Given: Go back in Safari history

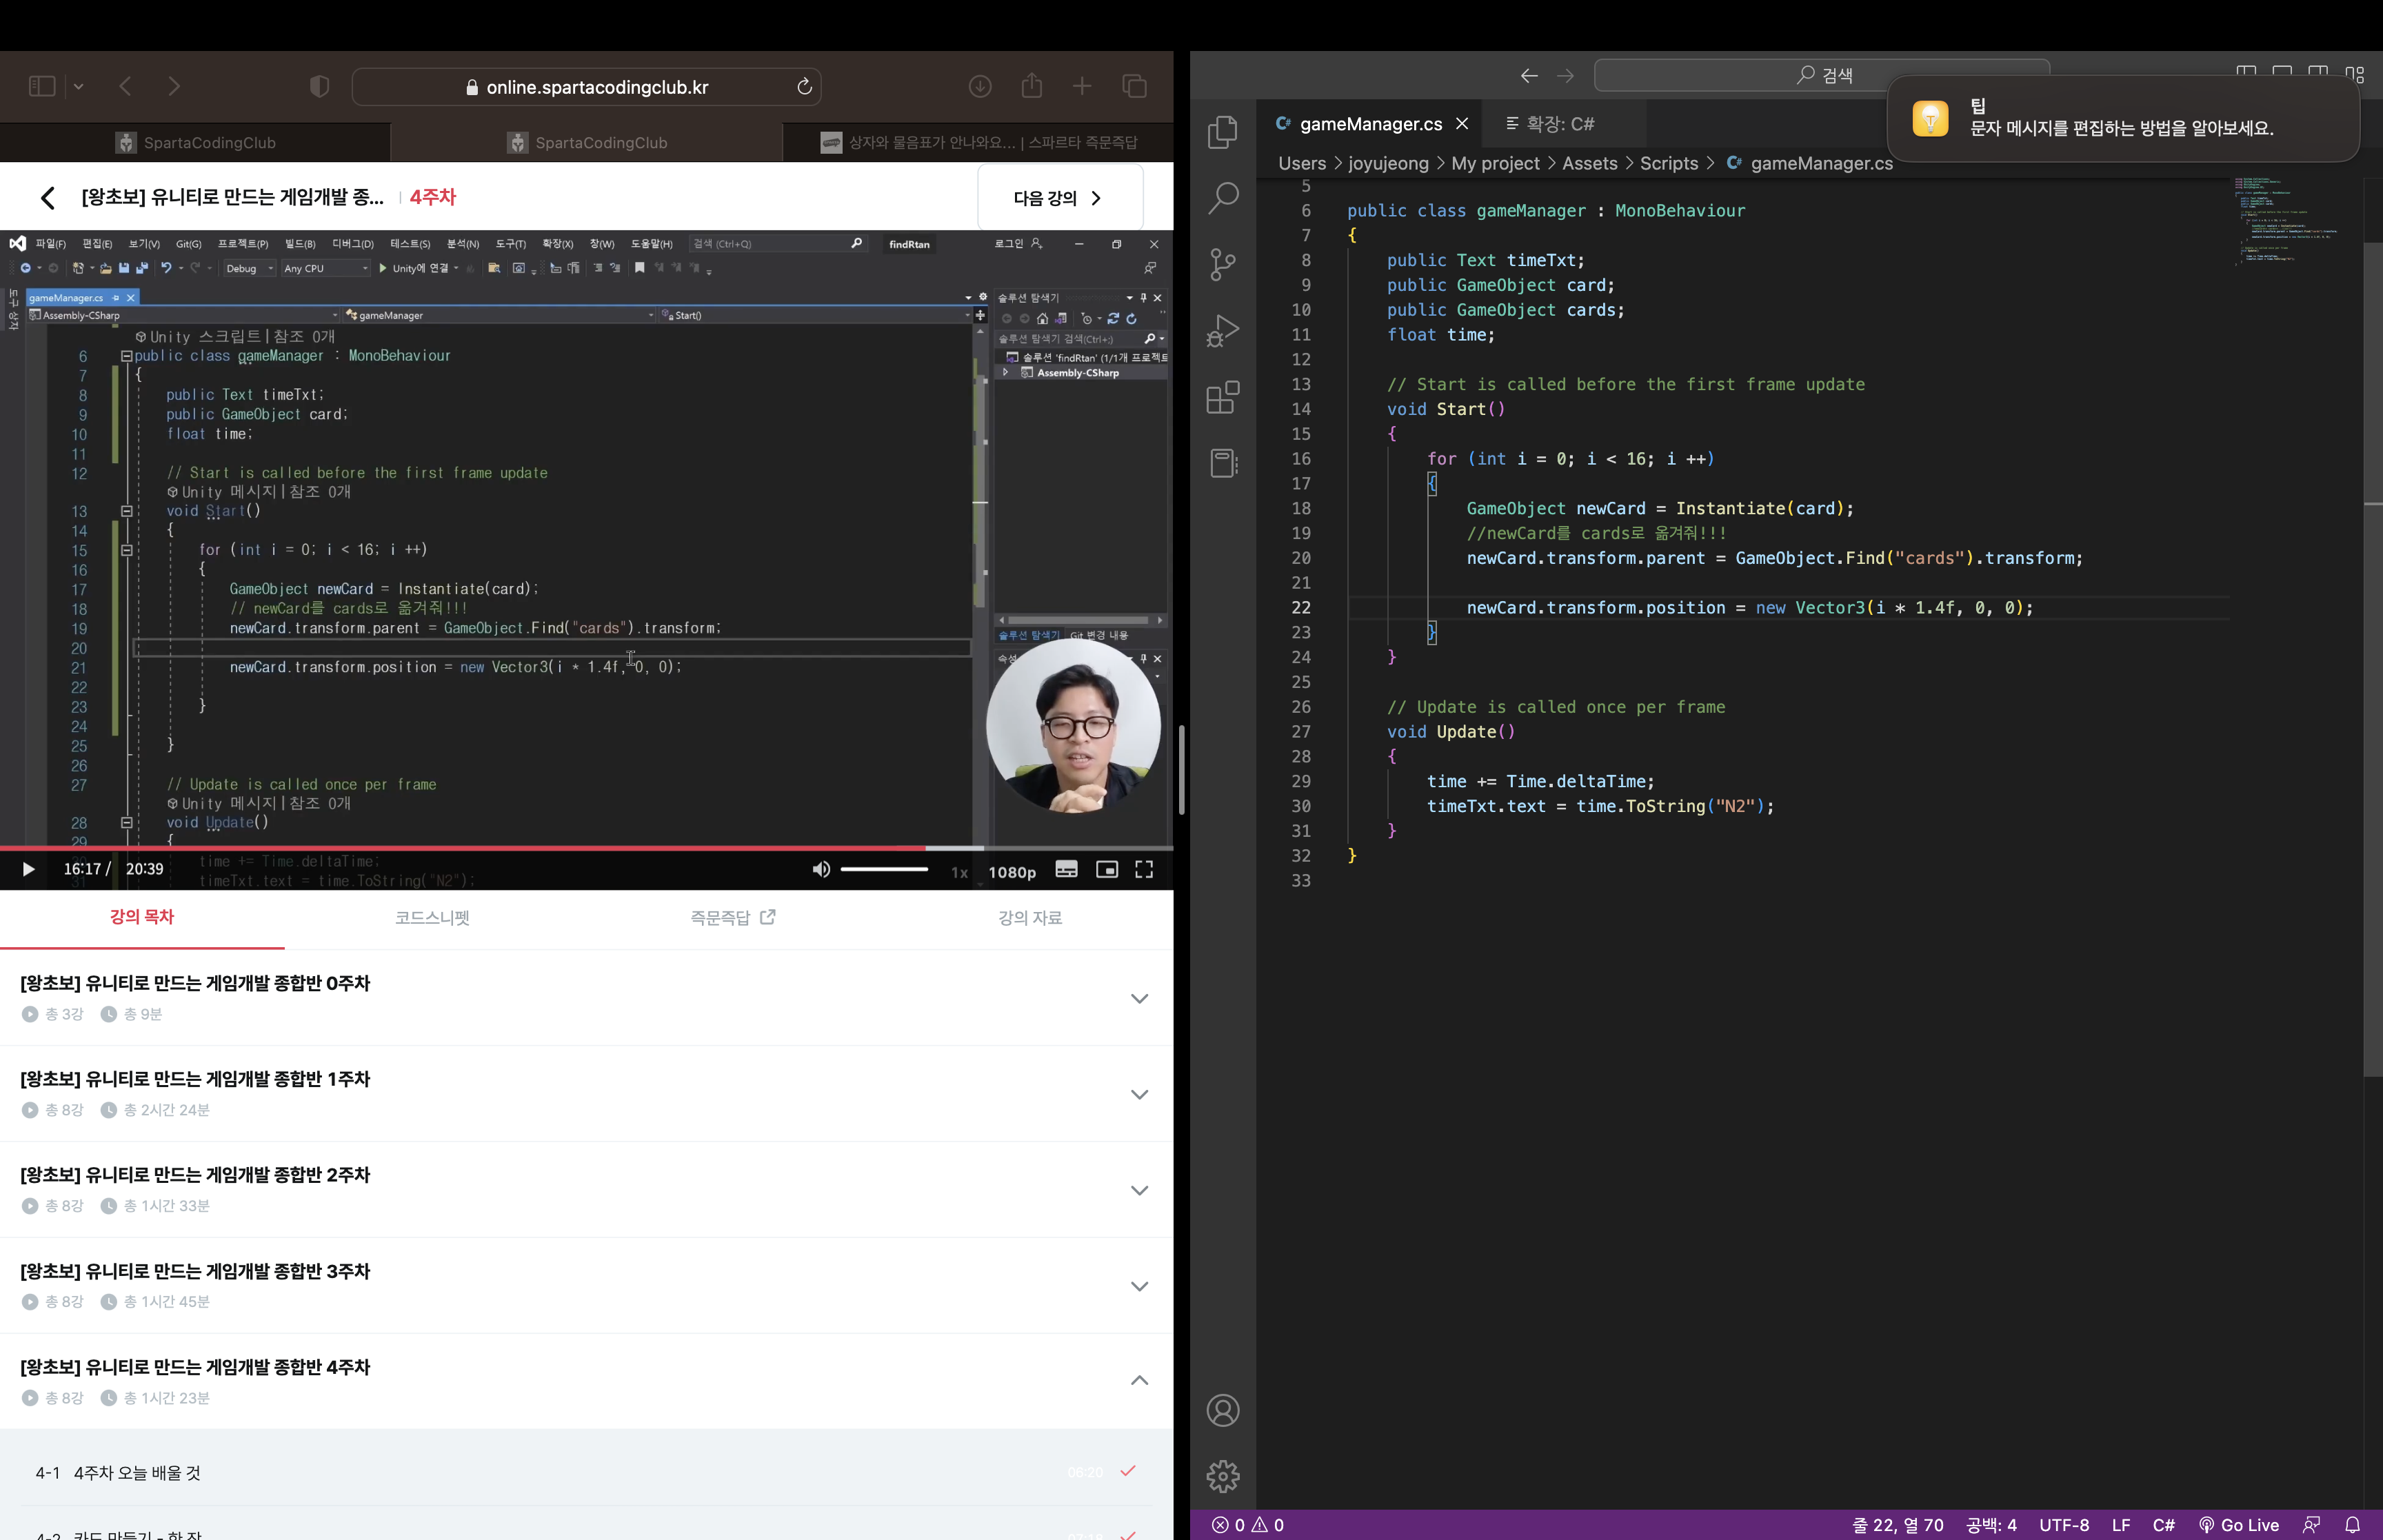Looking at the screenshot, I should click(x=125, y=86).
